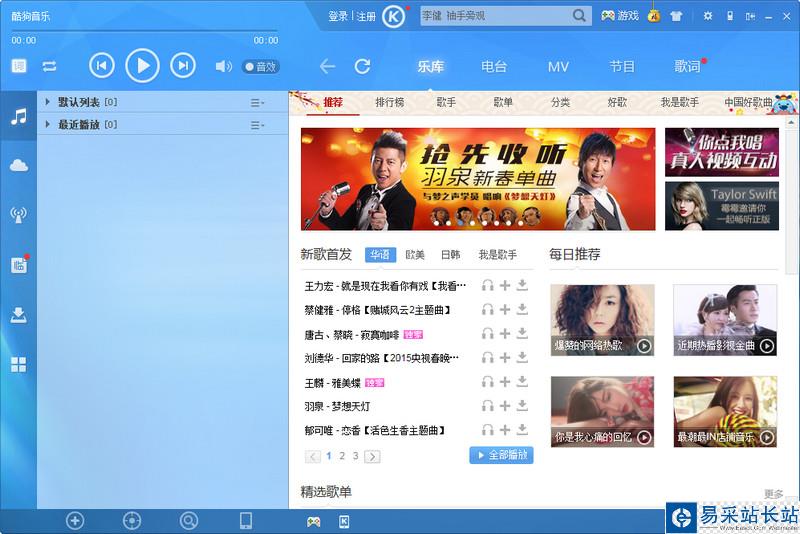Image resolution: width=800 pixels, height=534 pixels.
Task: Add 蔡健雅 - 停格 with plus icon
Action: [x=505, y=310]
